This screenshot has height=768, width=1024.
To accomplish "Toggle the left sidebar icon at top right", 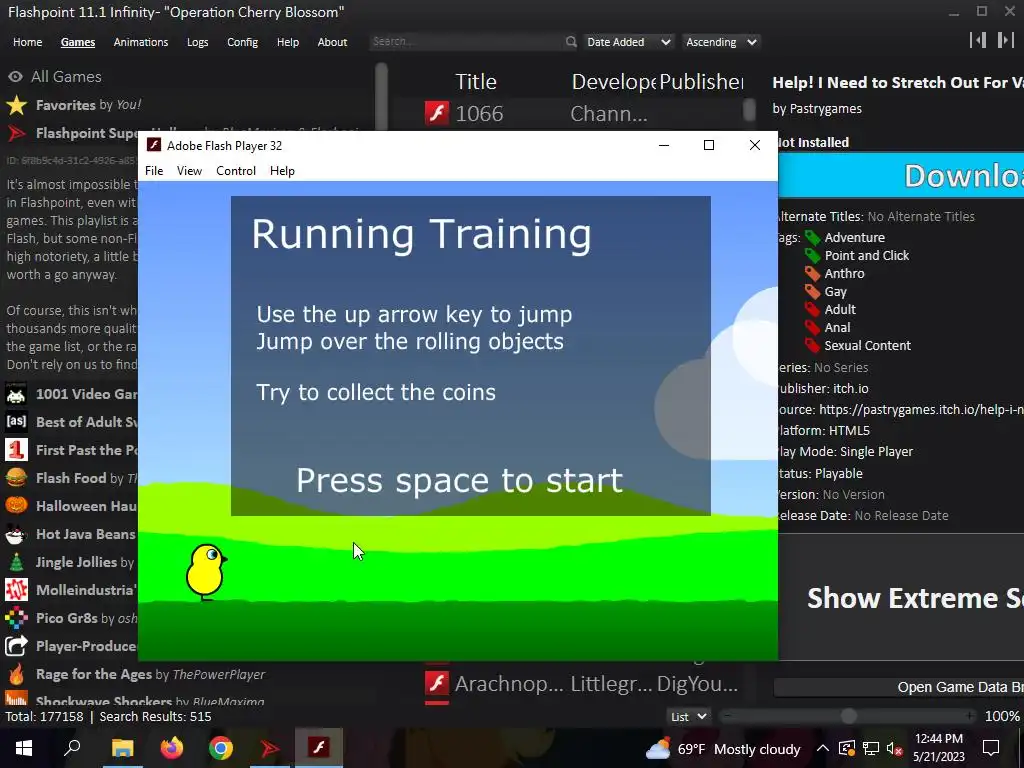I will click(978, 40).
